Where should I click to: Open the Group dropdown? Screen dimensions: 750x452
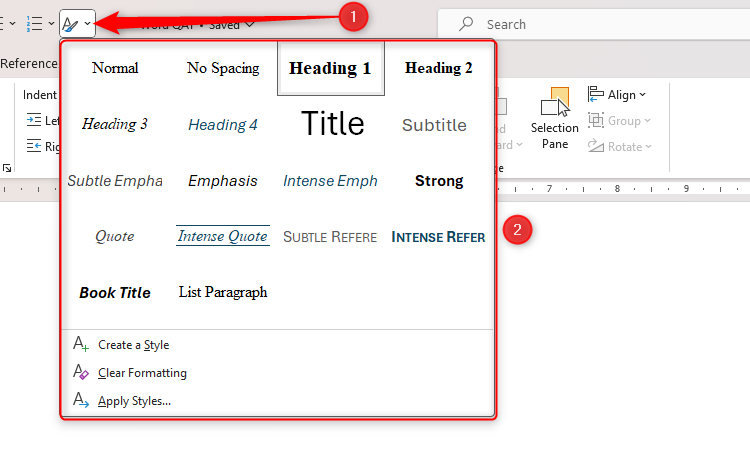619,121
